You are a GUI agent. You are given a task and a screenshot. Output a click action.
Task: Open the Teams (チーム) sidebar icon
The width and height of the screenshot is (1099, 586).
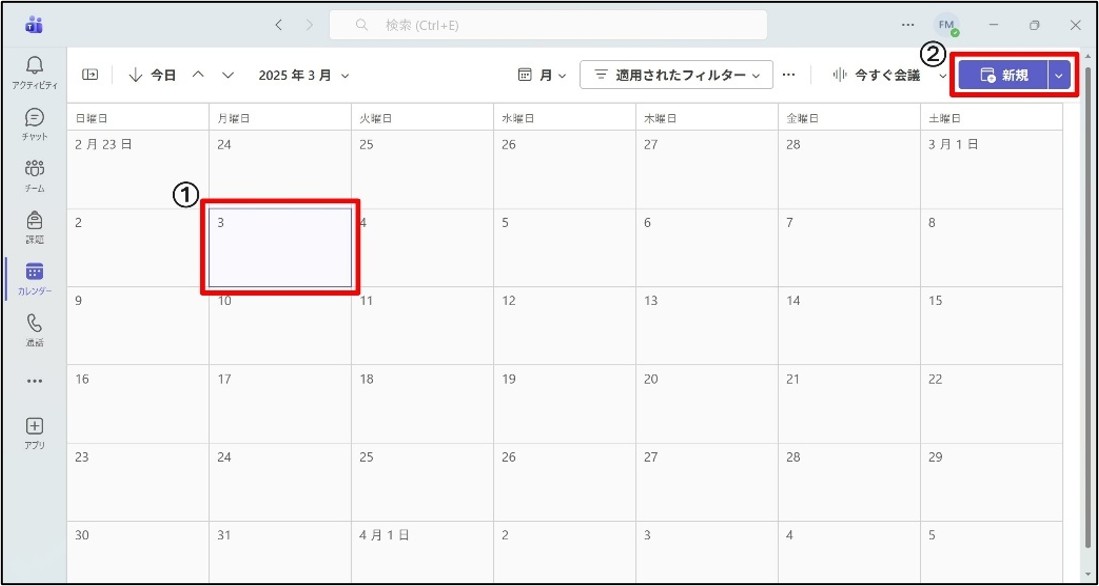pyautogui.click(x=34, y=171)
